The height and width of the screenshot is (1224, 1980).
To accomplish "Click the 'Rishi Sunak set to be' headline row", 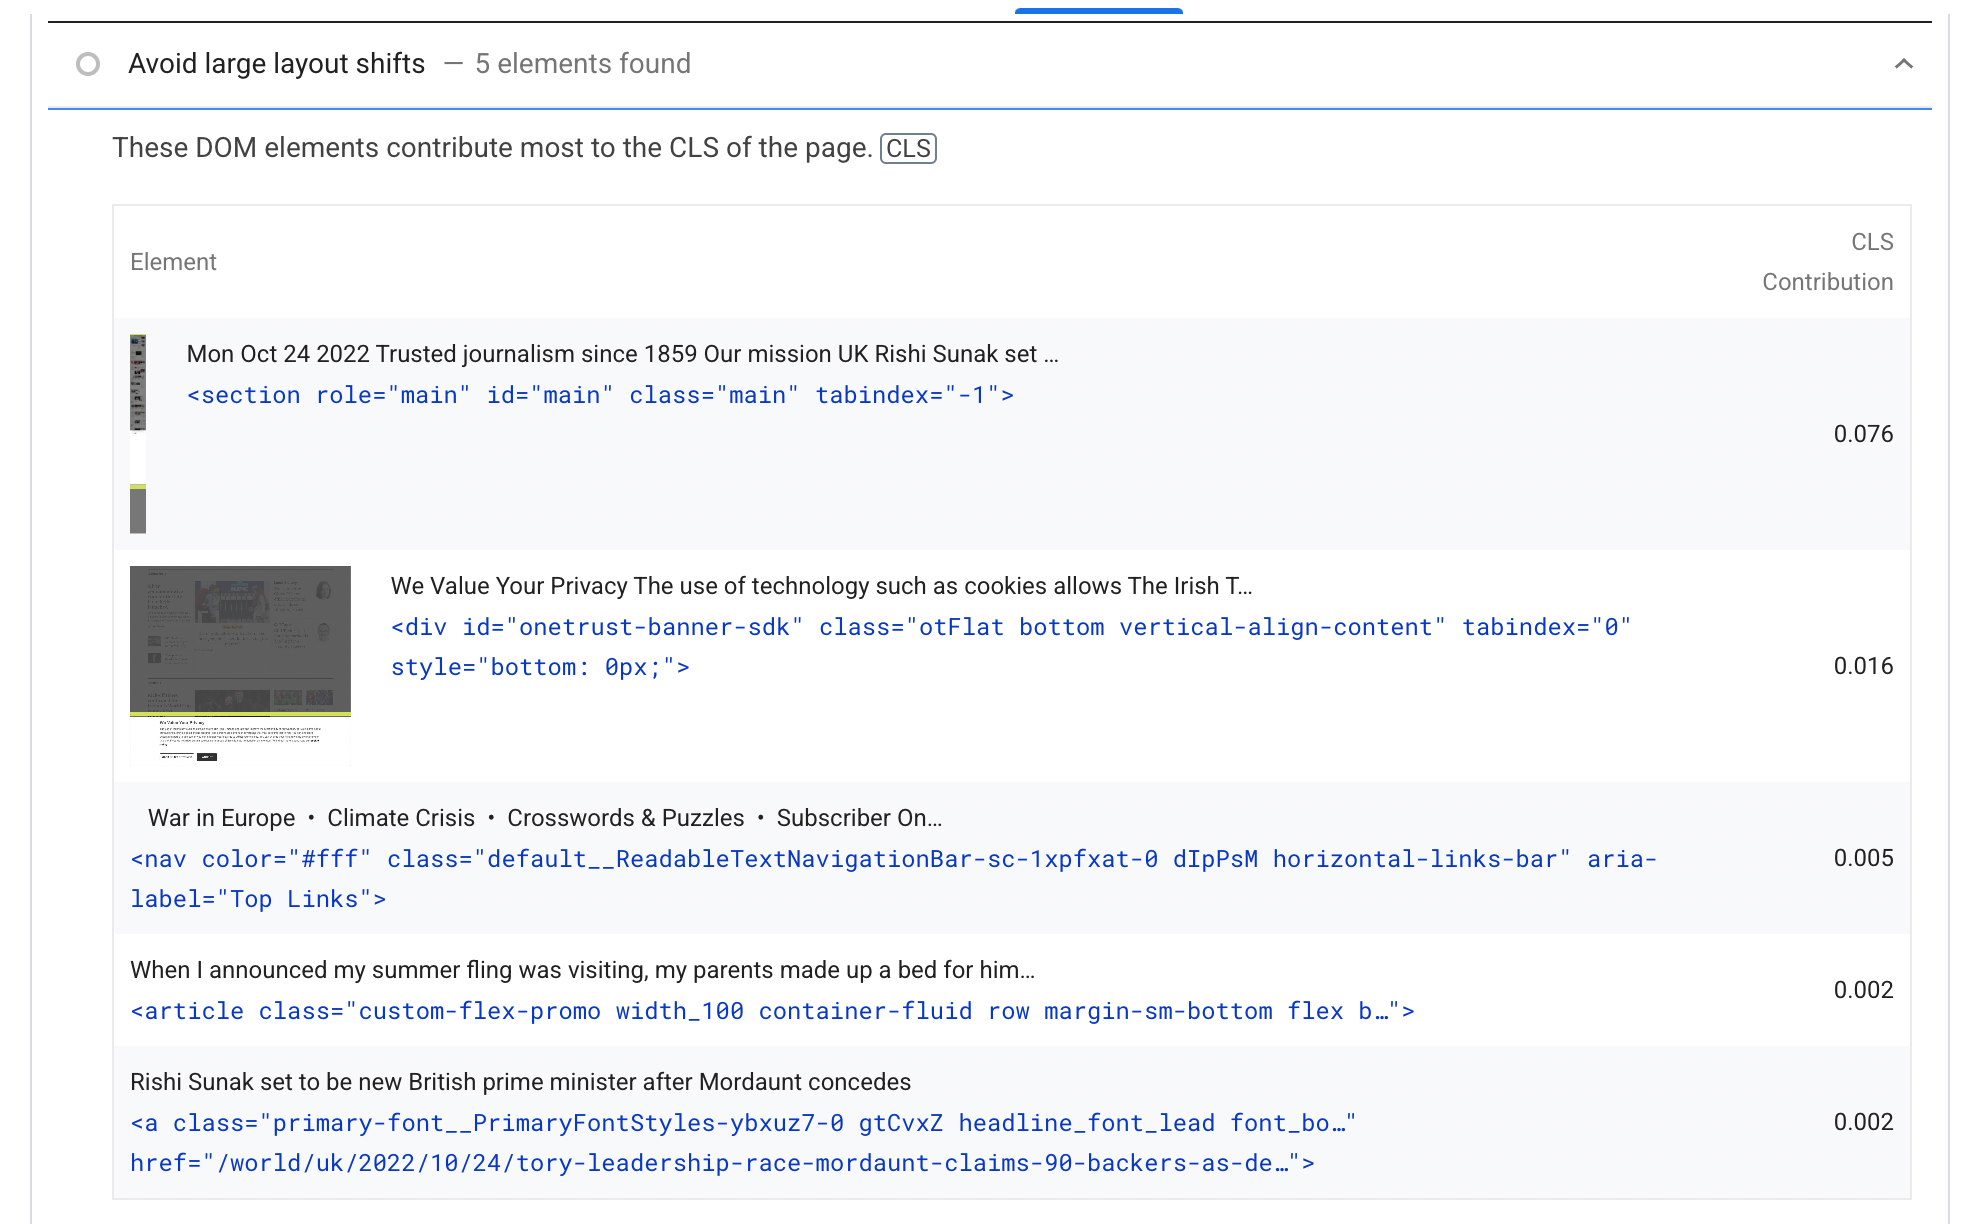I will point(521,1082).
